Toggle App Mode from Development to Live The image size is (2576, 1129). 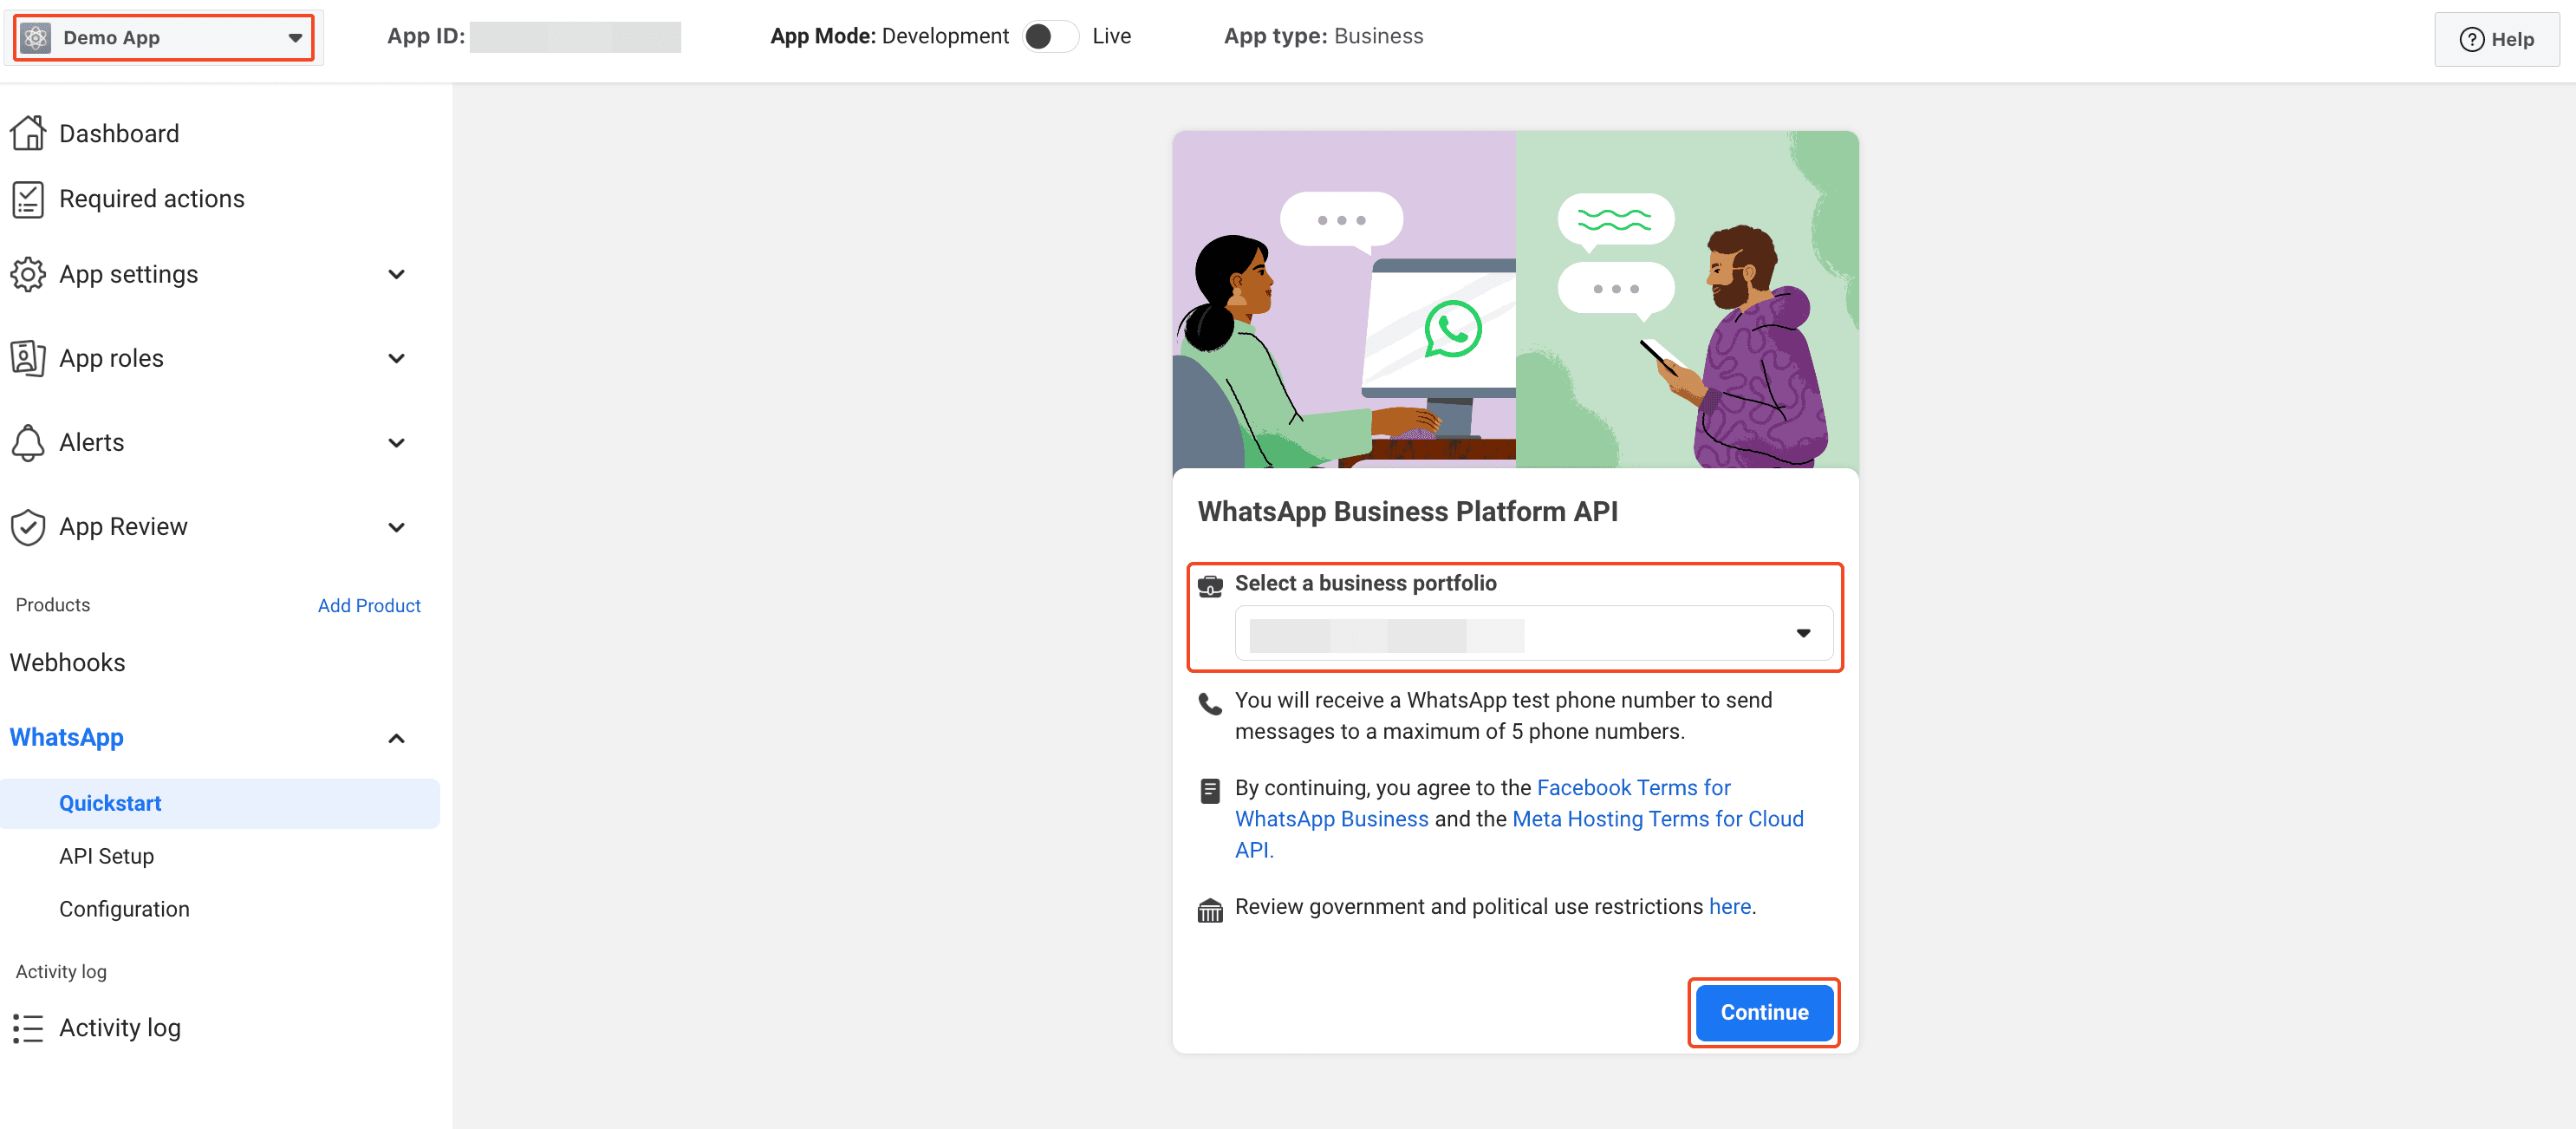(x=1050, y=37)
